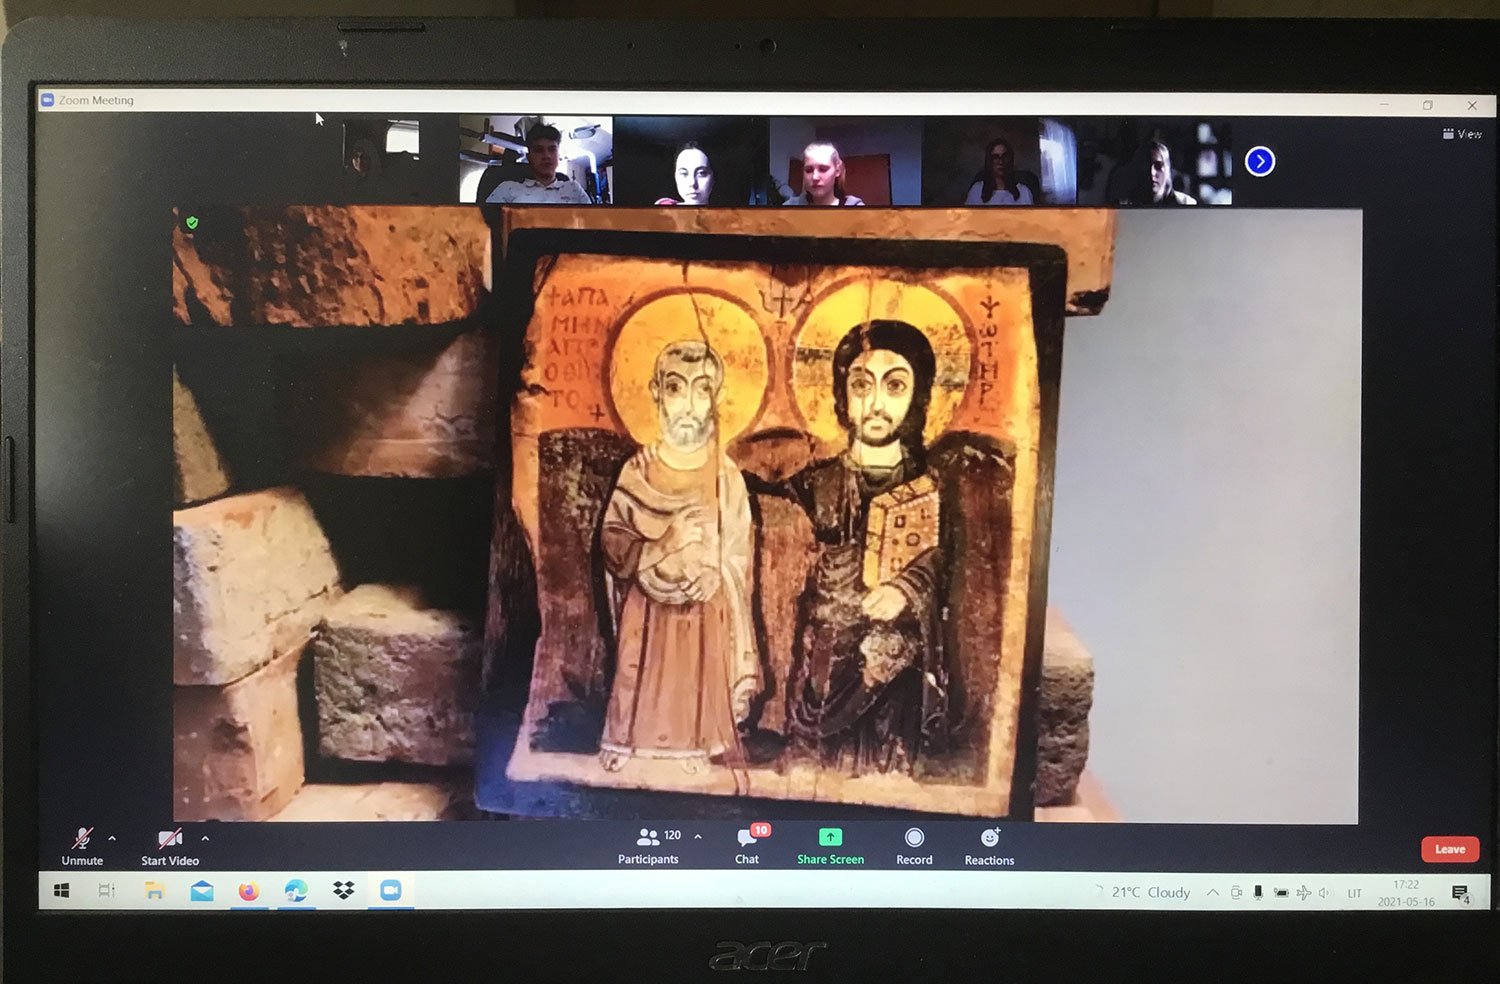This screenshot has width=1500, height=984.
Task: Open the Windows Start menu
Action: coord(61,890)
